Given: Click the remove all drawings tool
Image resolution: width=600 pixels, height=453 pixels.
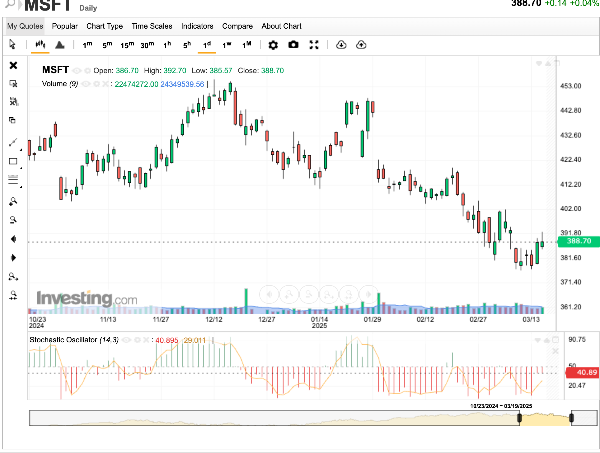Looking at the screenshot, I should [13, 101].
